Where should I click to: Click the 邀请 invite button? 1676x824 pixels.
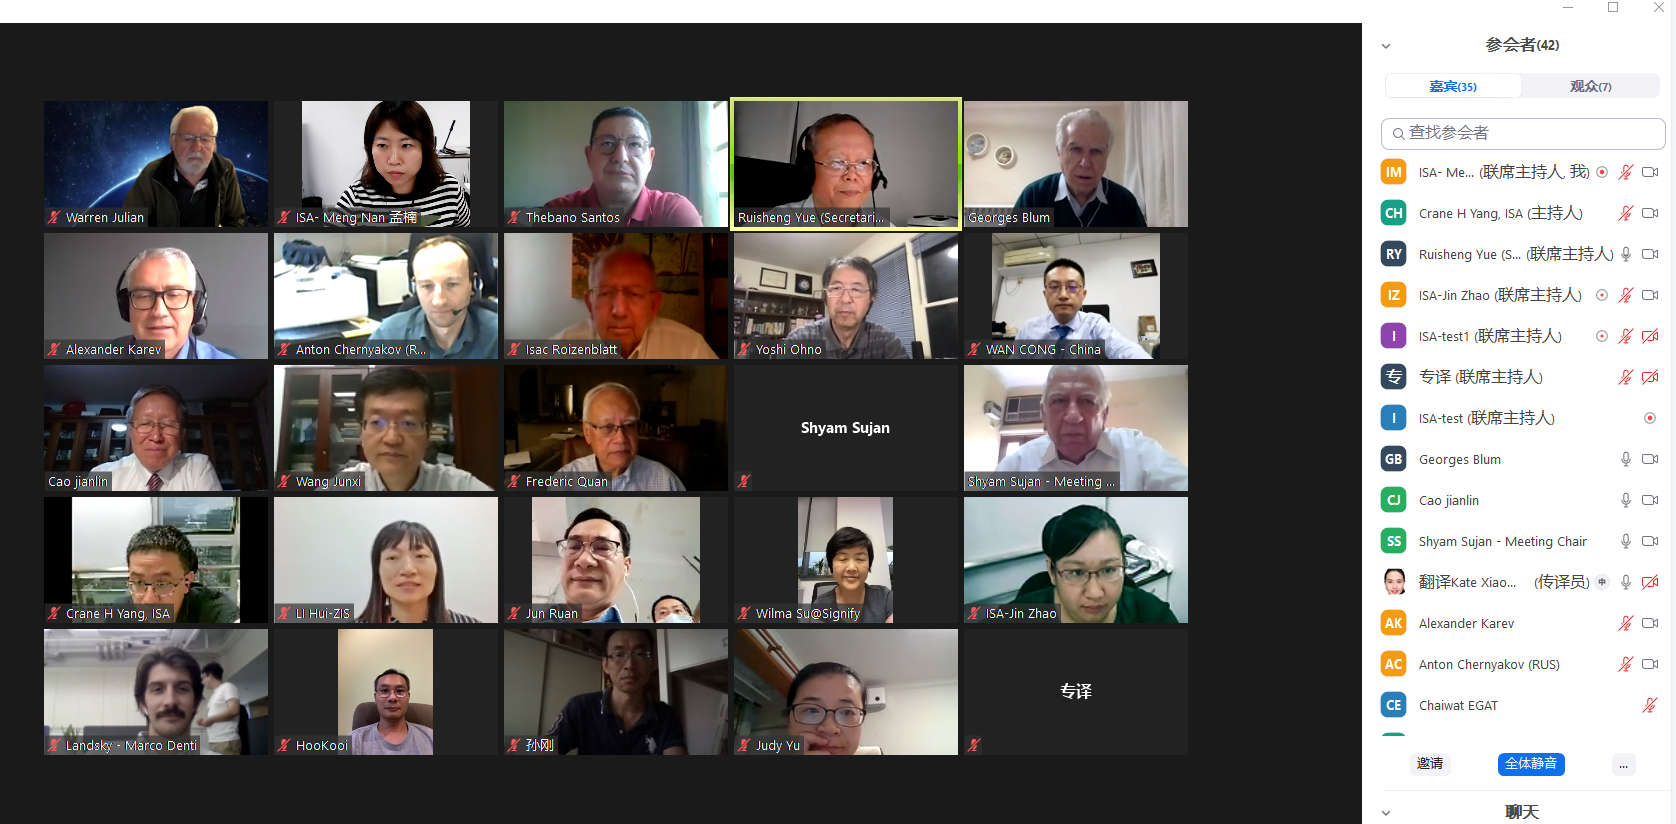click(x=1430, y=764)
